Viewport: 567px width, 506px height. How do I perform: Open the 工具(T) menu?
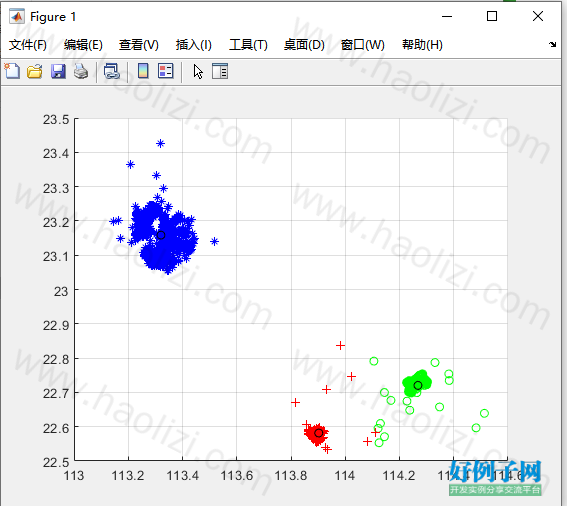tap(248, 45)
